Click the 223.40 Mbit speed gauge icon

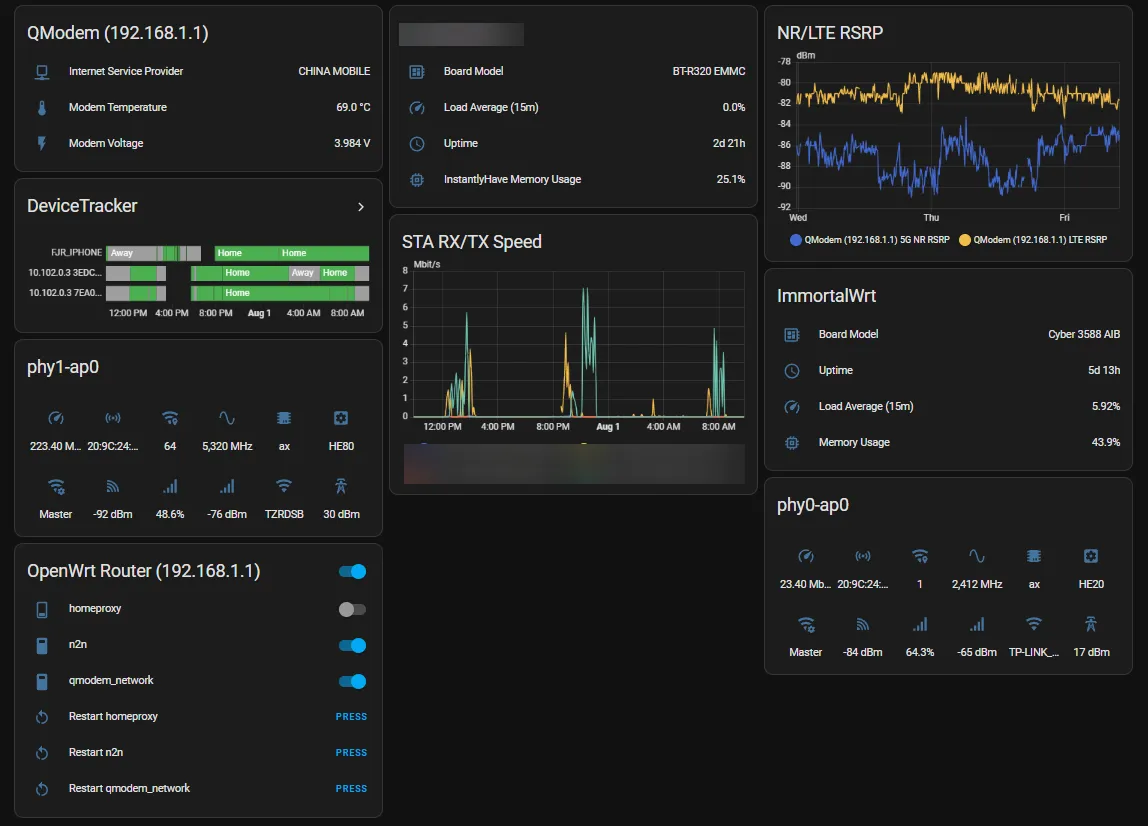56,418
